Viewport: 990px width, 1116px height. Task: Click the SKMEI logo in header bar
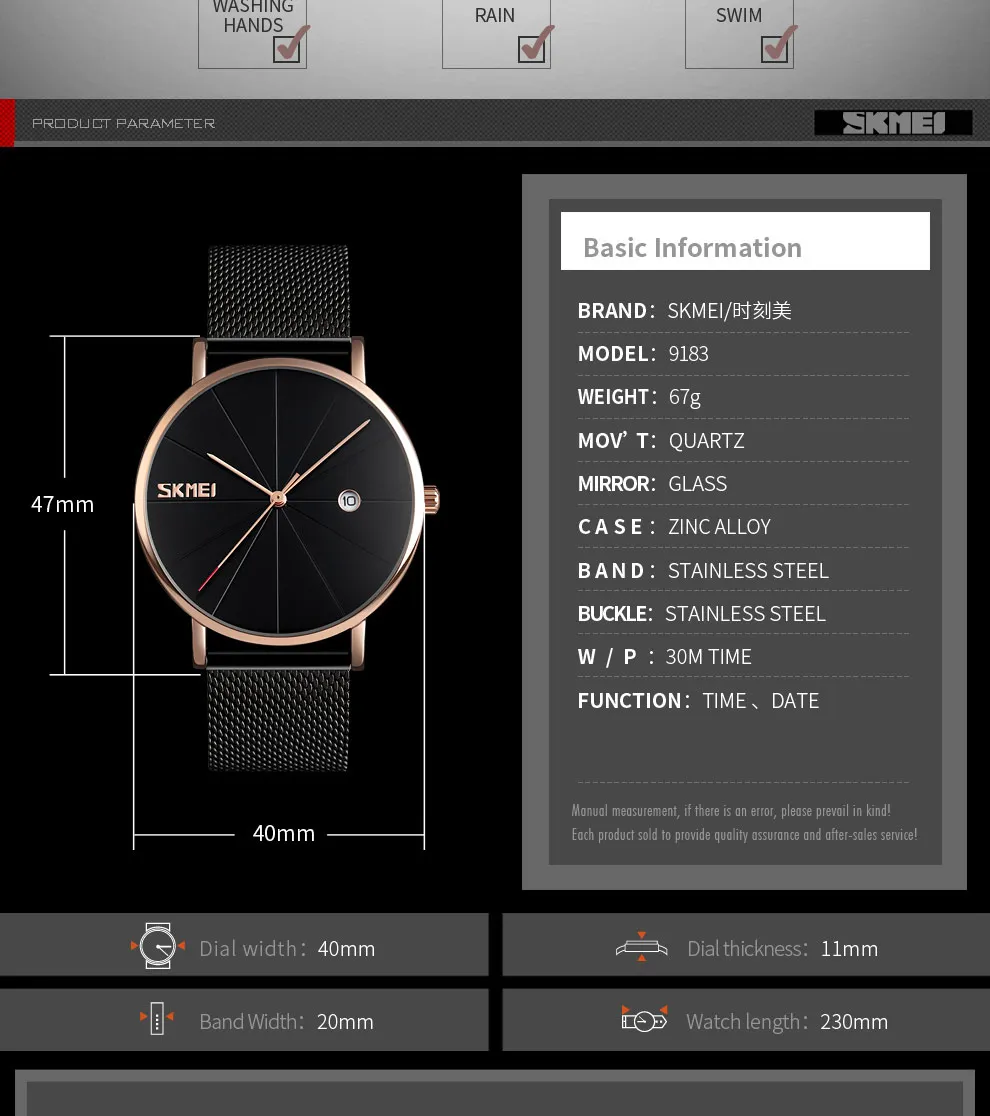pos(893,123)
